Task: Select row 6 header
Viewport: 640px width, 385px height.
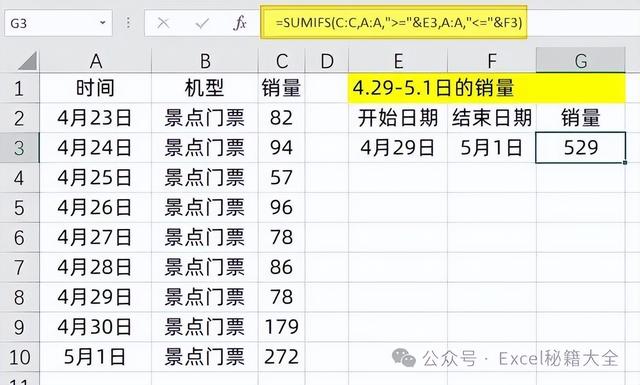Action: pyautogui.click(x=20, y=237)
